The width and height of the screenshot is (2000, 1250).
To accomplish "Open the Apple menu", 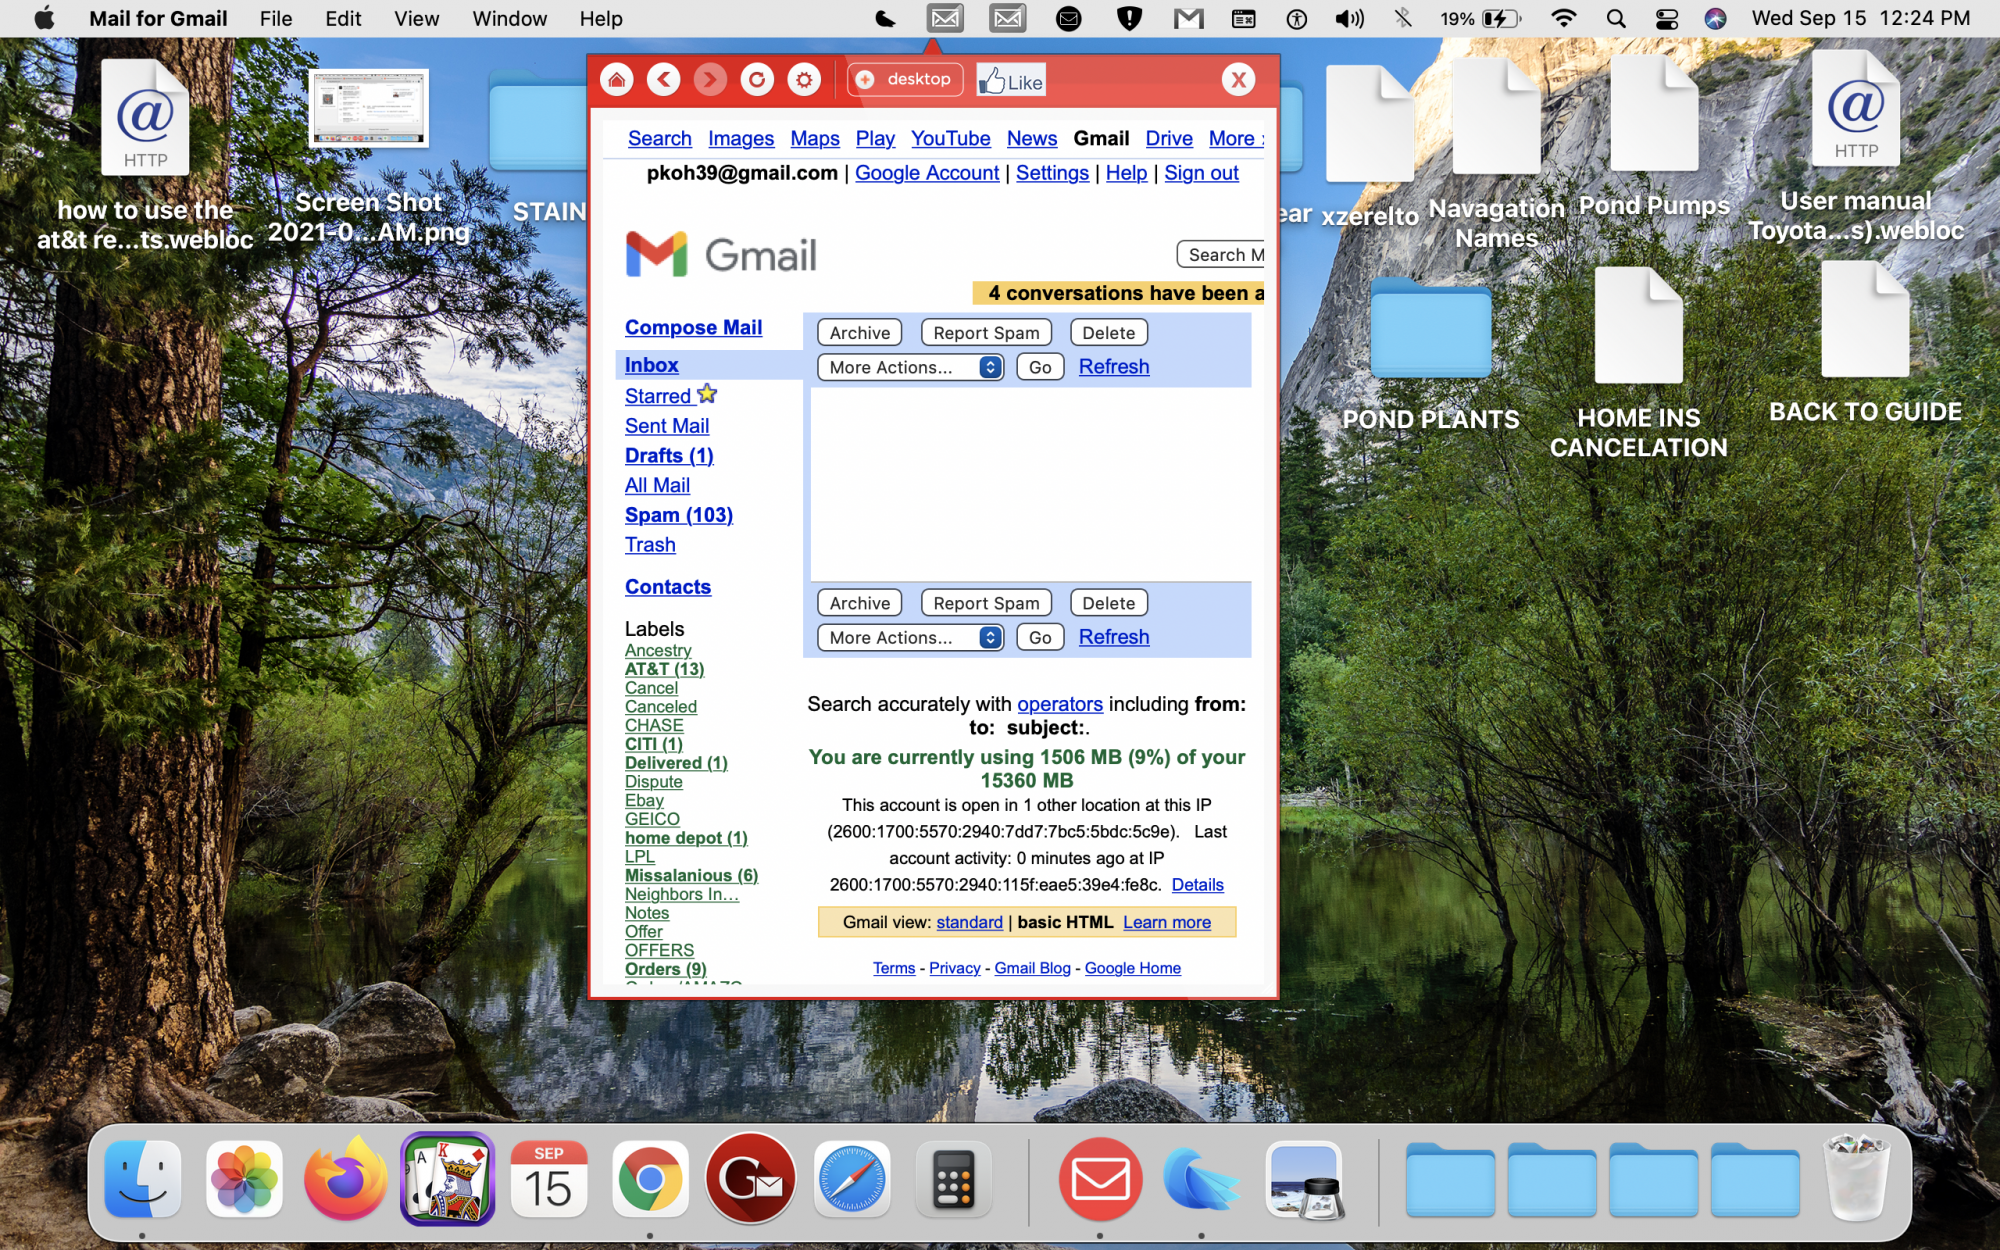I will coord(44,18).
